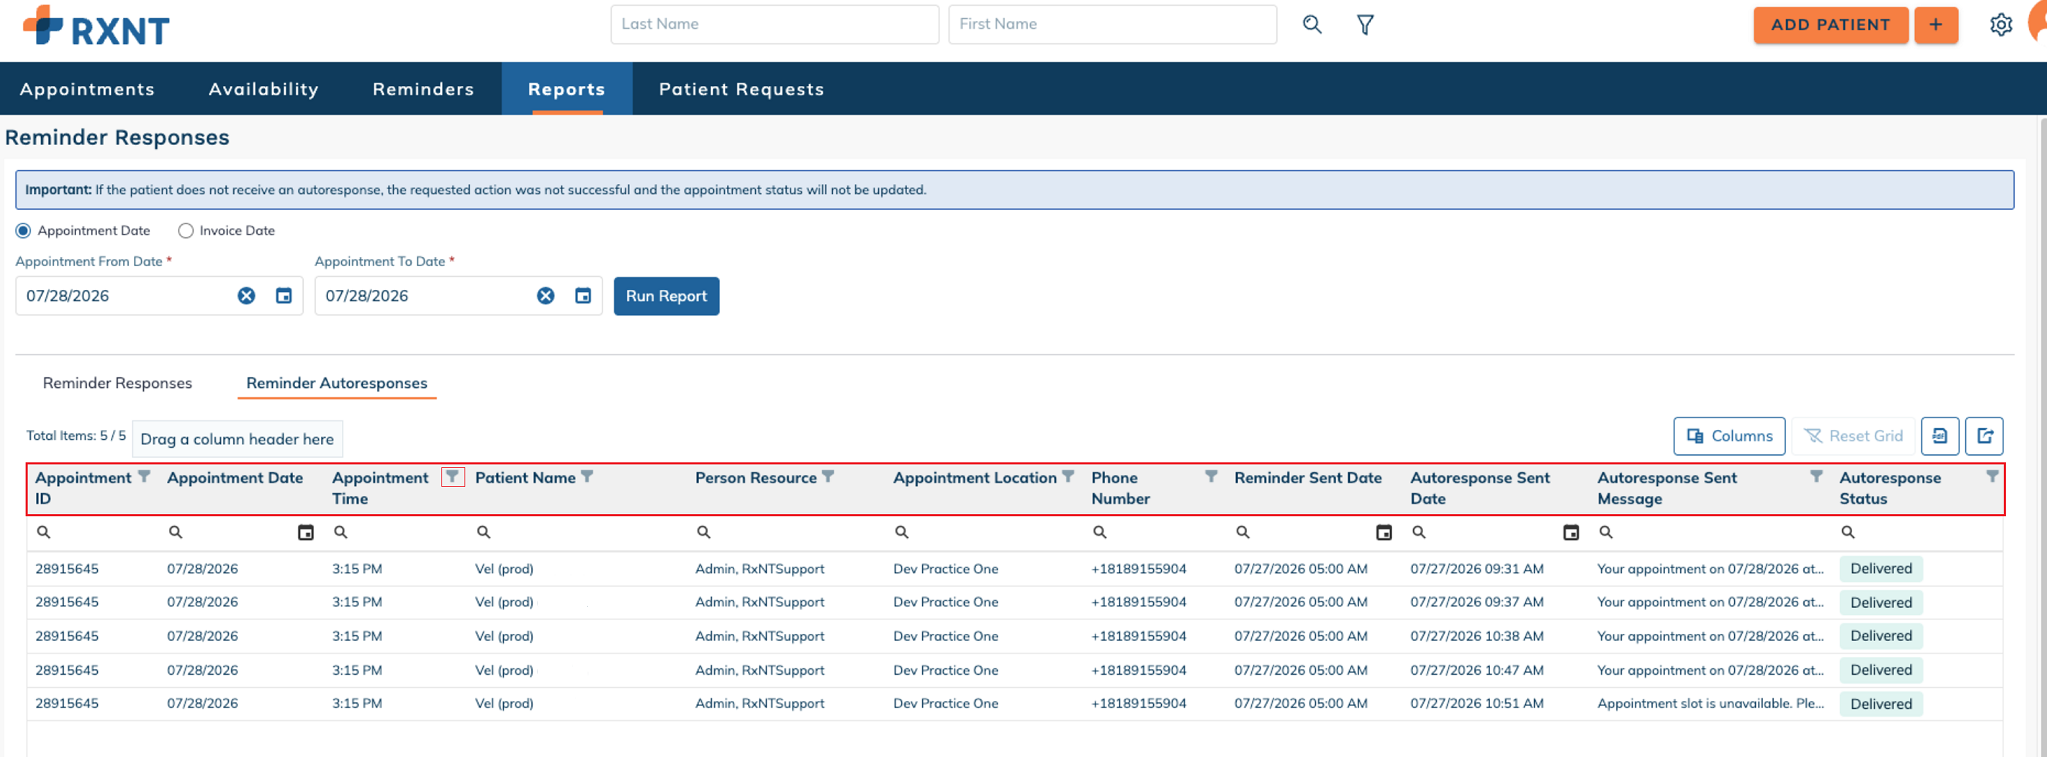Click the Person Resource filter search box
2047x757 pixels.
pos(787,533)
